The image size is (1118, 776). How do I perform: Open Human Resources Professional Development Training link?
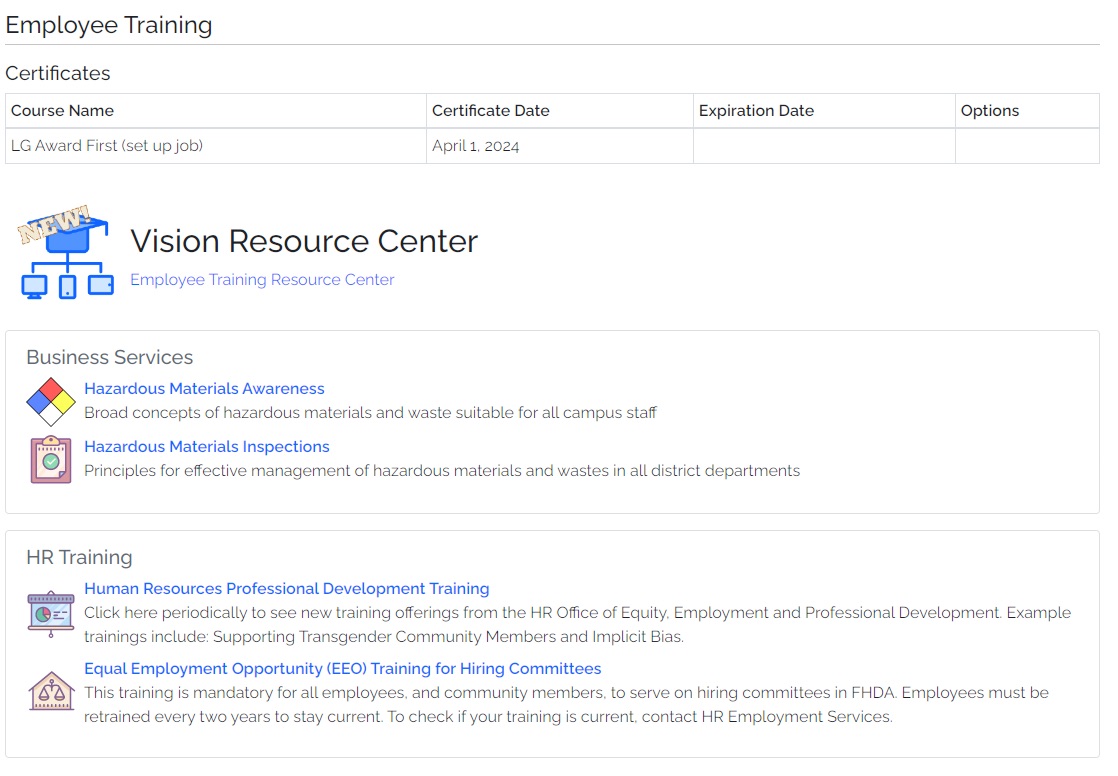[286, 589]
